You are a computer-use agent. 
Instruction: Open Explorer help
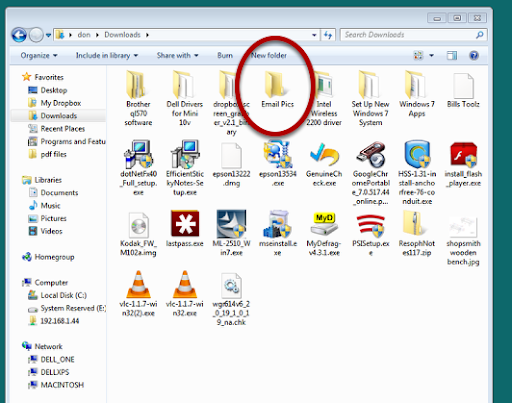[474, 55]
